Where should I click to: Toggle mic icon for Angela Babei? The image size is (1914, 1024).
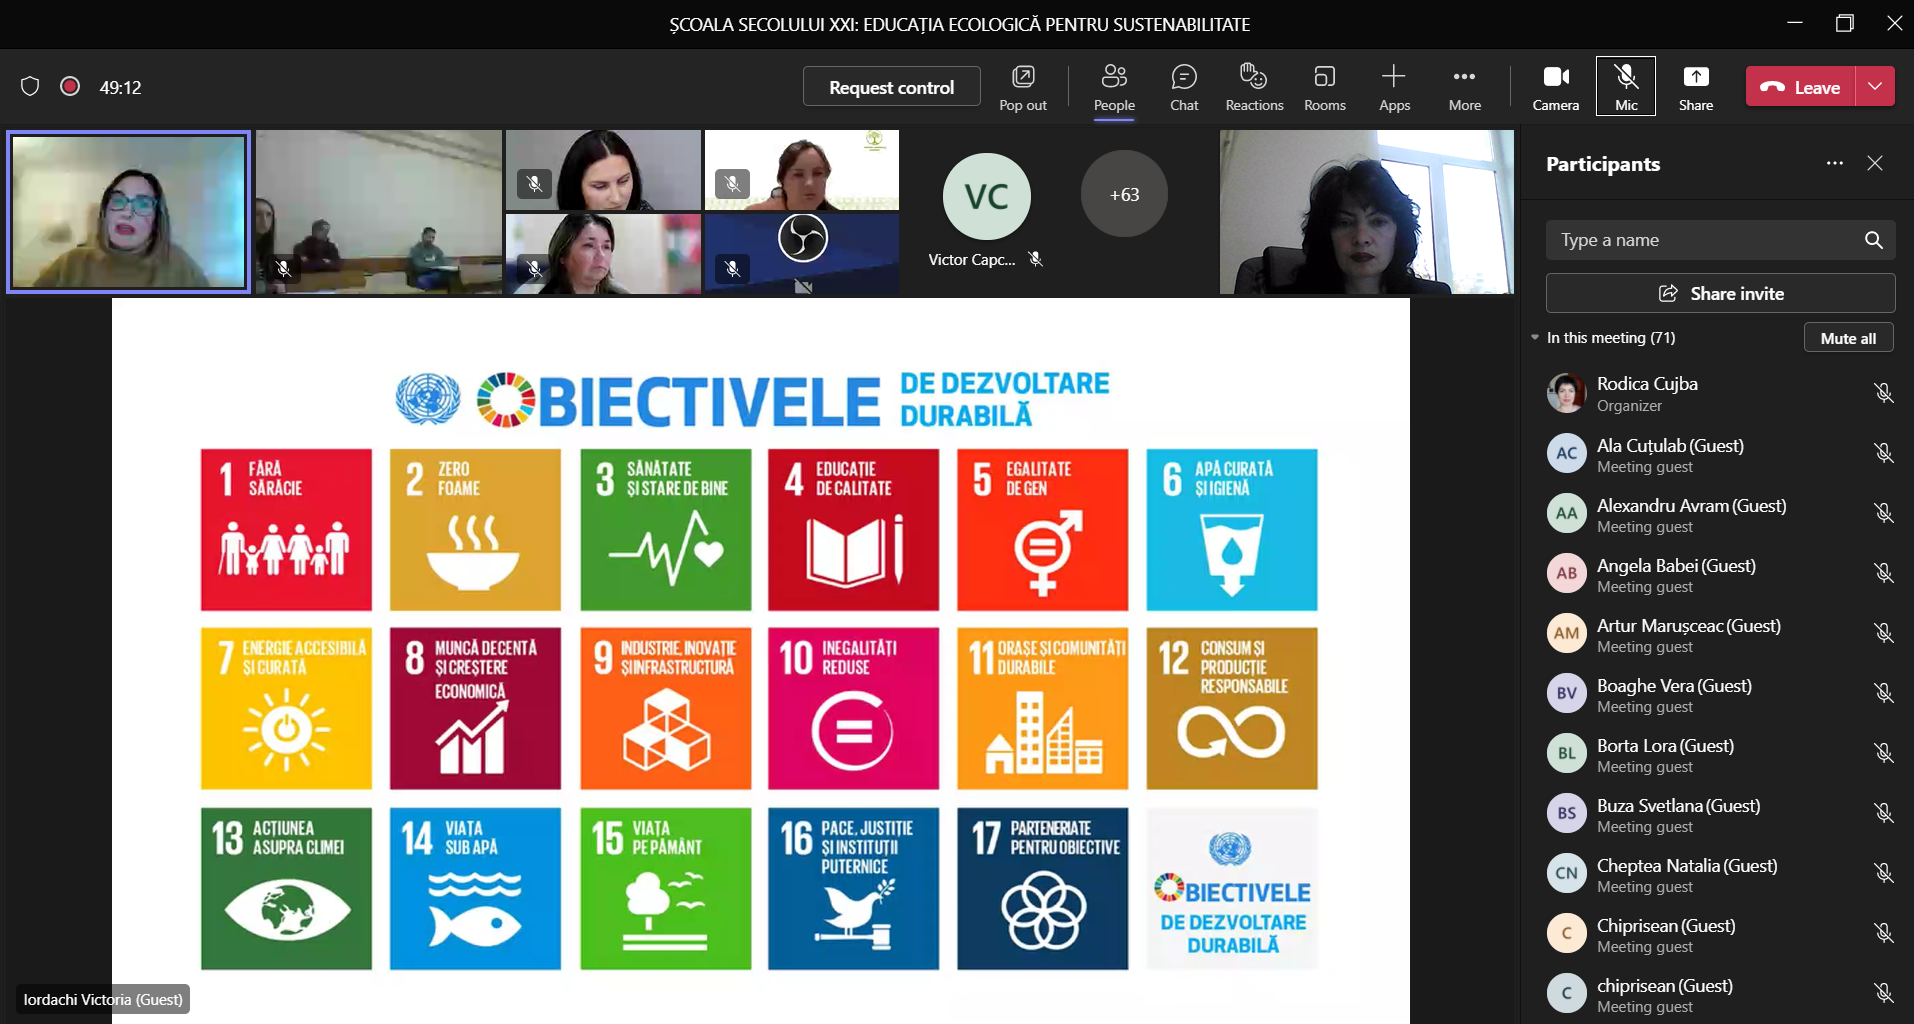click(1884, 573)
